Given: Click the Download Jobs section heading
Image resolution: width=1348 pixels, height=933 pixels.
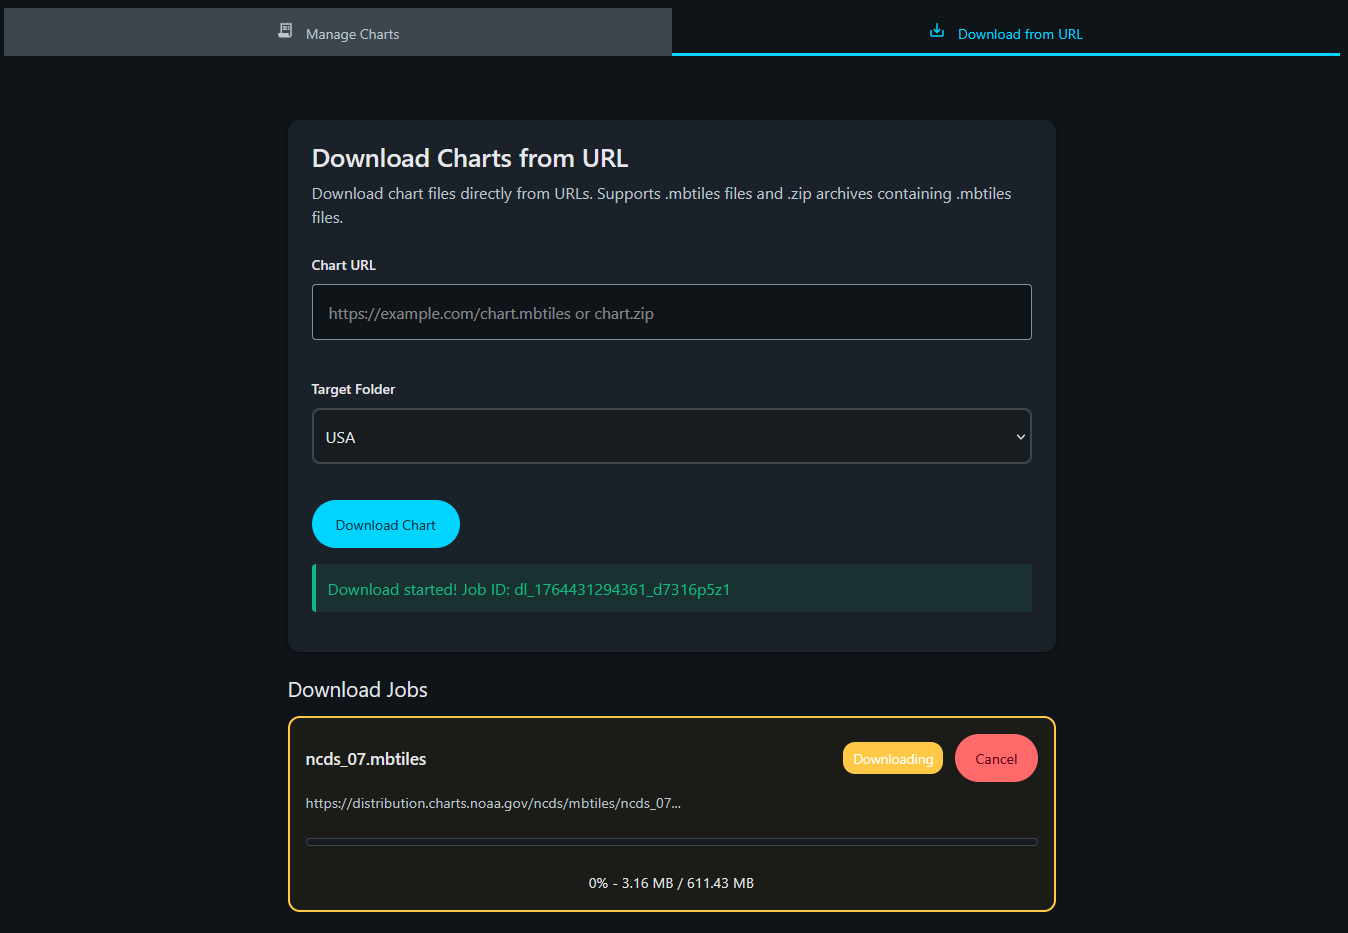Looking at the screenshot, I should click(x=358, y=690).
